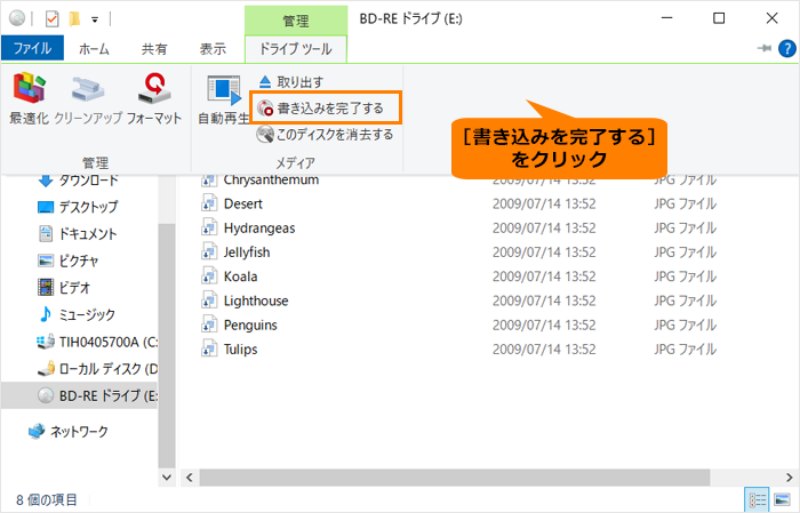Switch to the ホーム ribbon tab
The width and height of the screenshot is (800, 513).
[94, 49]
